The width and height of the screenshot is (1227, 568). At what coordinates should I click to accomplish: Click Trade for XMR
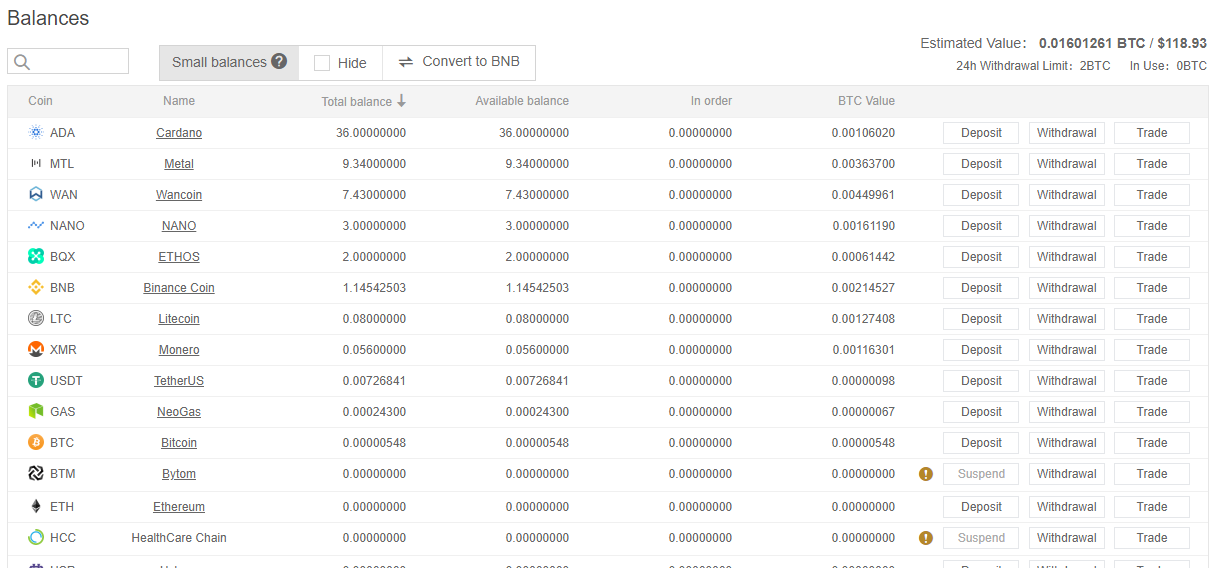tap(1152, 350)
